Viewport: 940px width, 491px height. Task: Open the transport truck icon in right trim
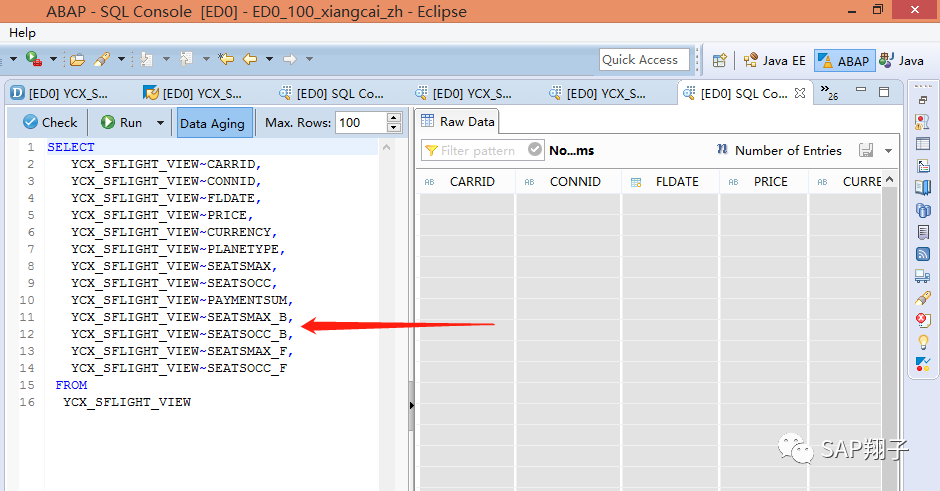click(923, 276)
